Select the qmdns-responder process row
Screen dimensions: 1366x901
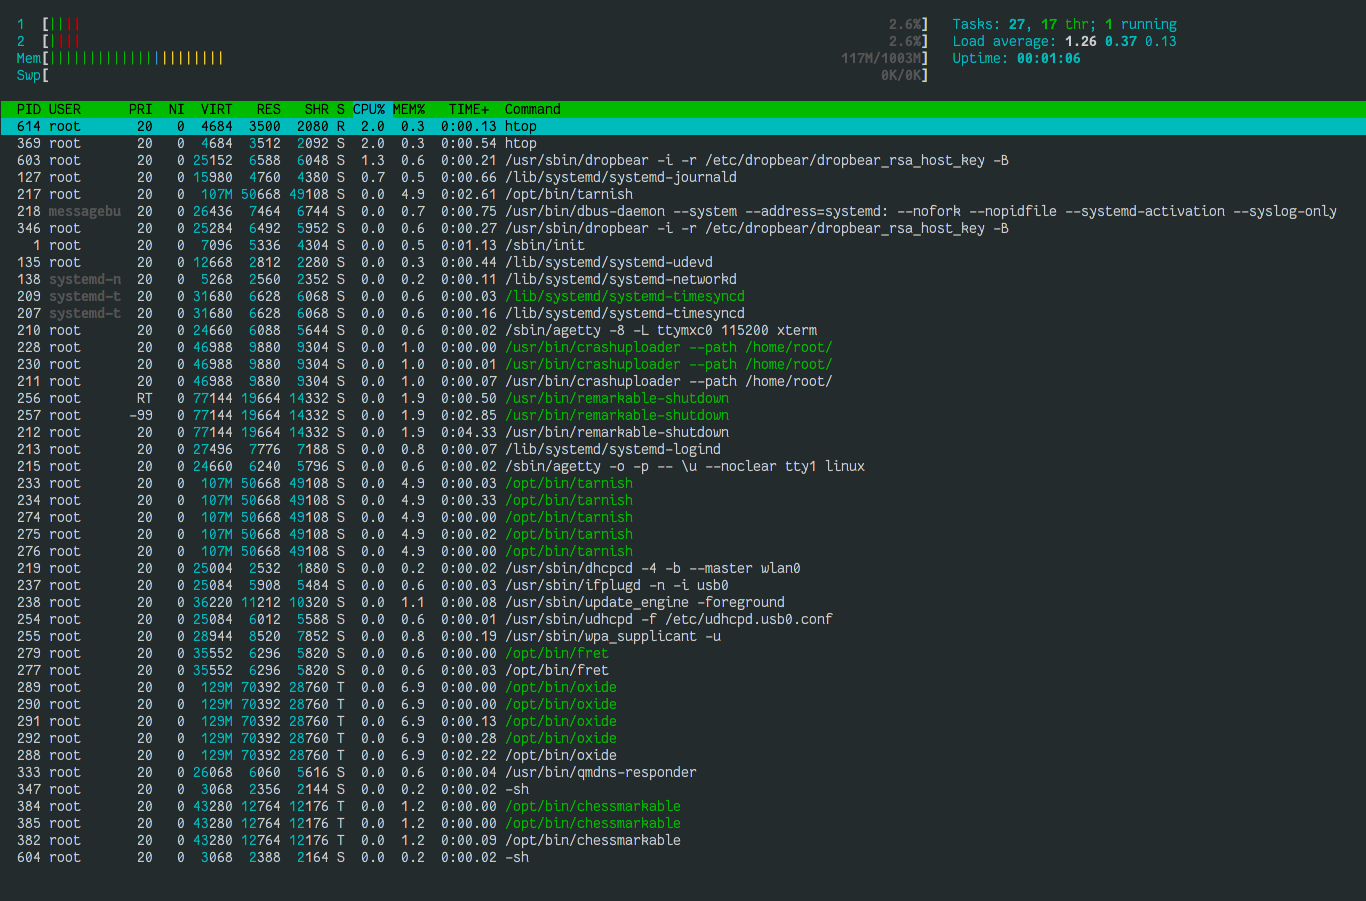pos(683,772)
